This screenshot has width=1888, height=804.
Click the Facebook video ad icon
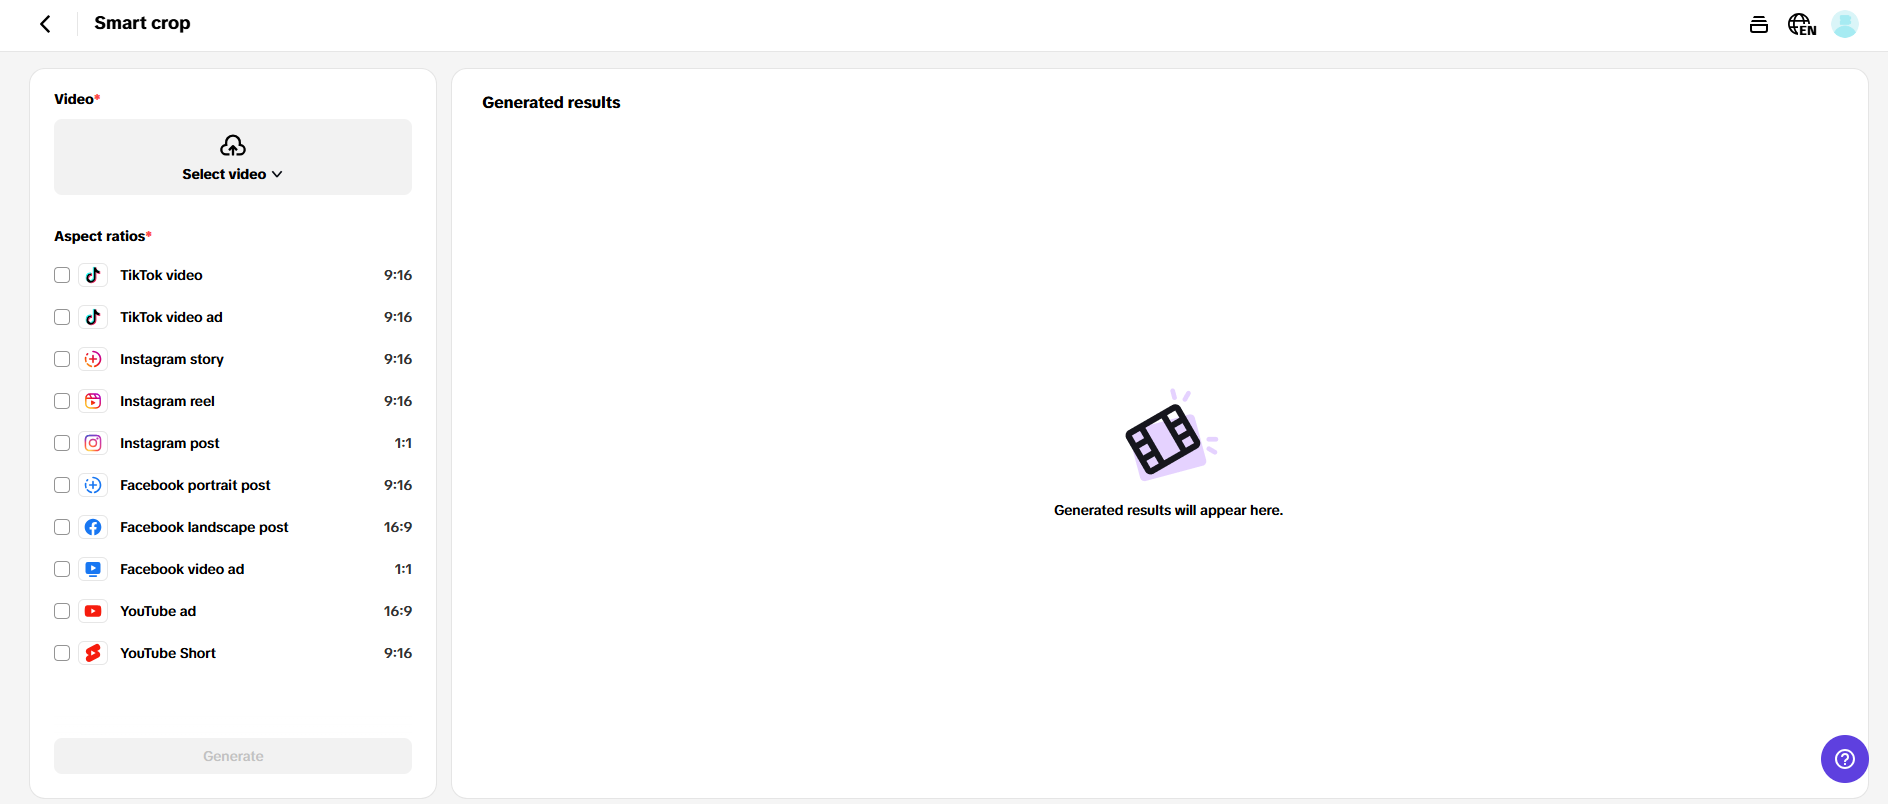tap(93, 569)
